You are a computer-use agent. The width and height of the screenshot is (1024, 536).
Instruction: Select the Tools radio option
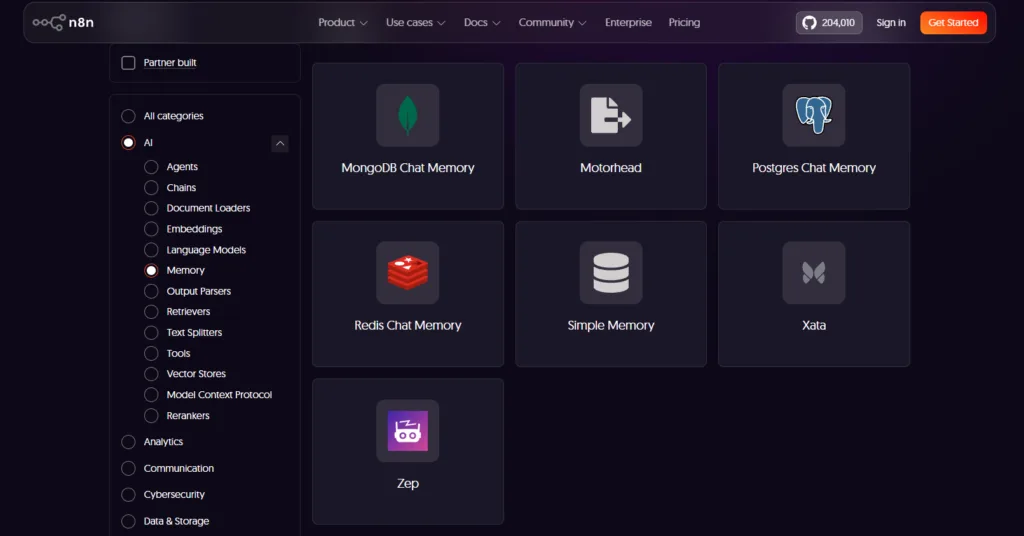(151, 353)
